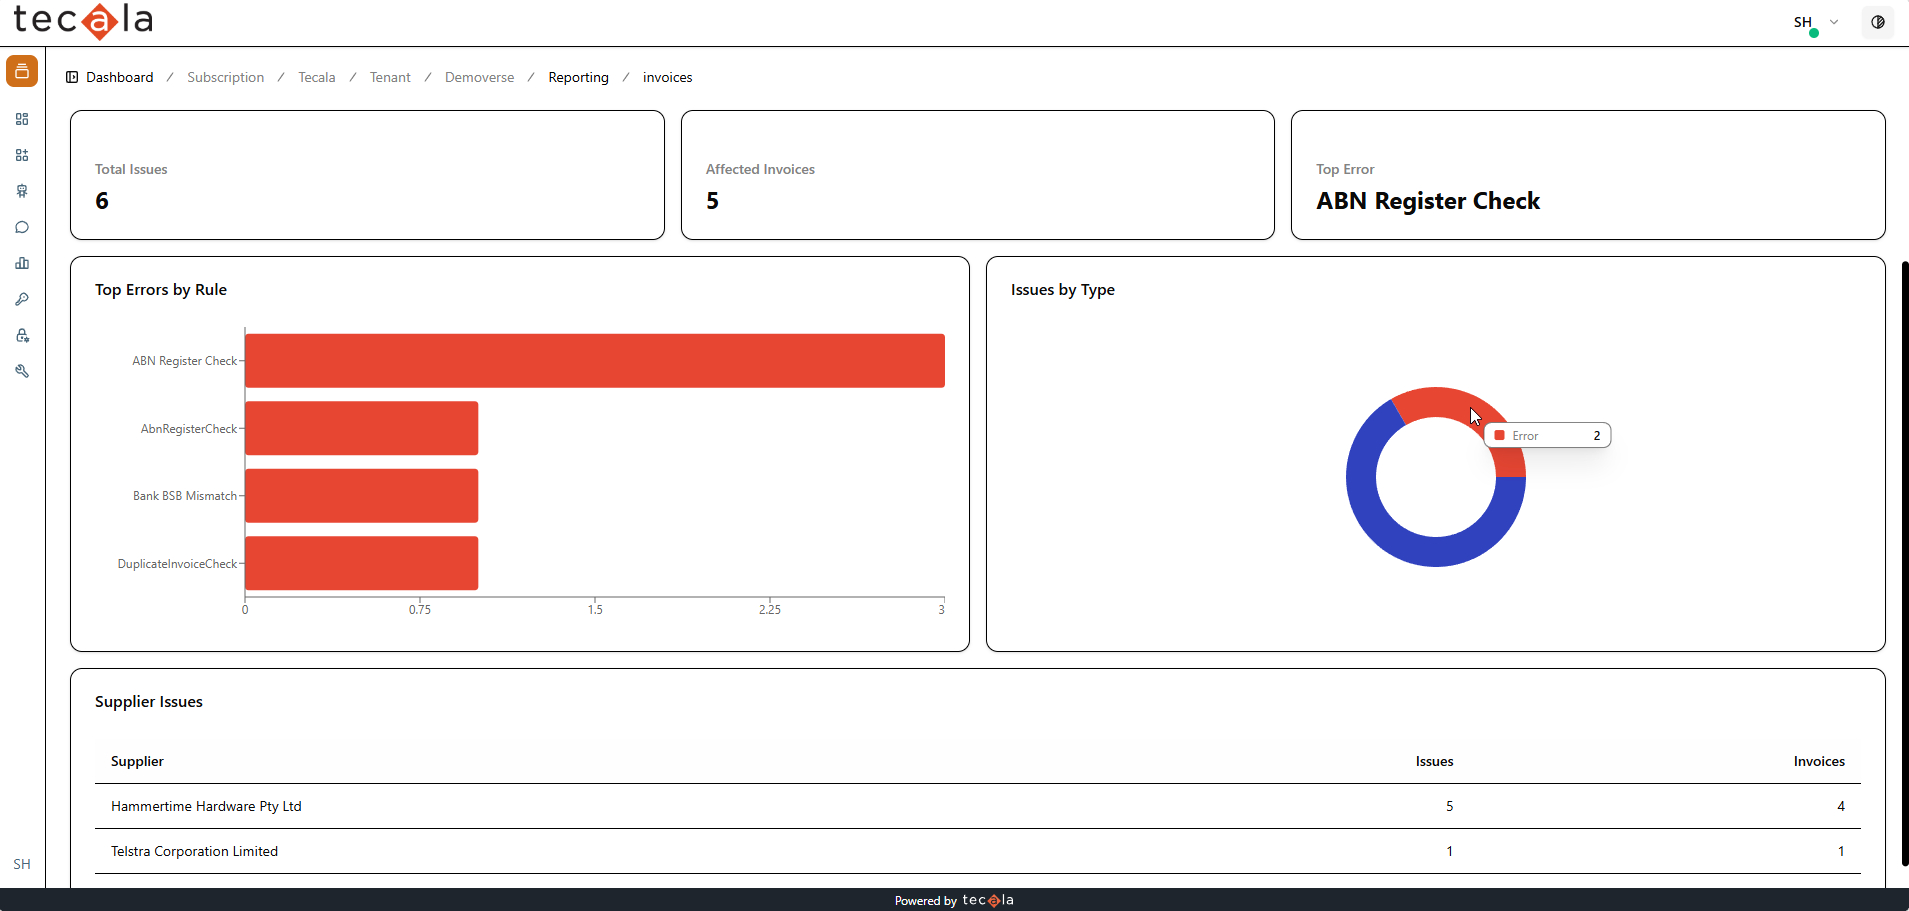Click the vertical page scrollbar
This screenshot has height=911, width=1909.
pyautogui.click(x=1905, y=563)
